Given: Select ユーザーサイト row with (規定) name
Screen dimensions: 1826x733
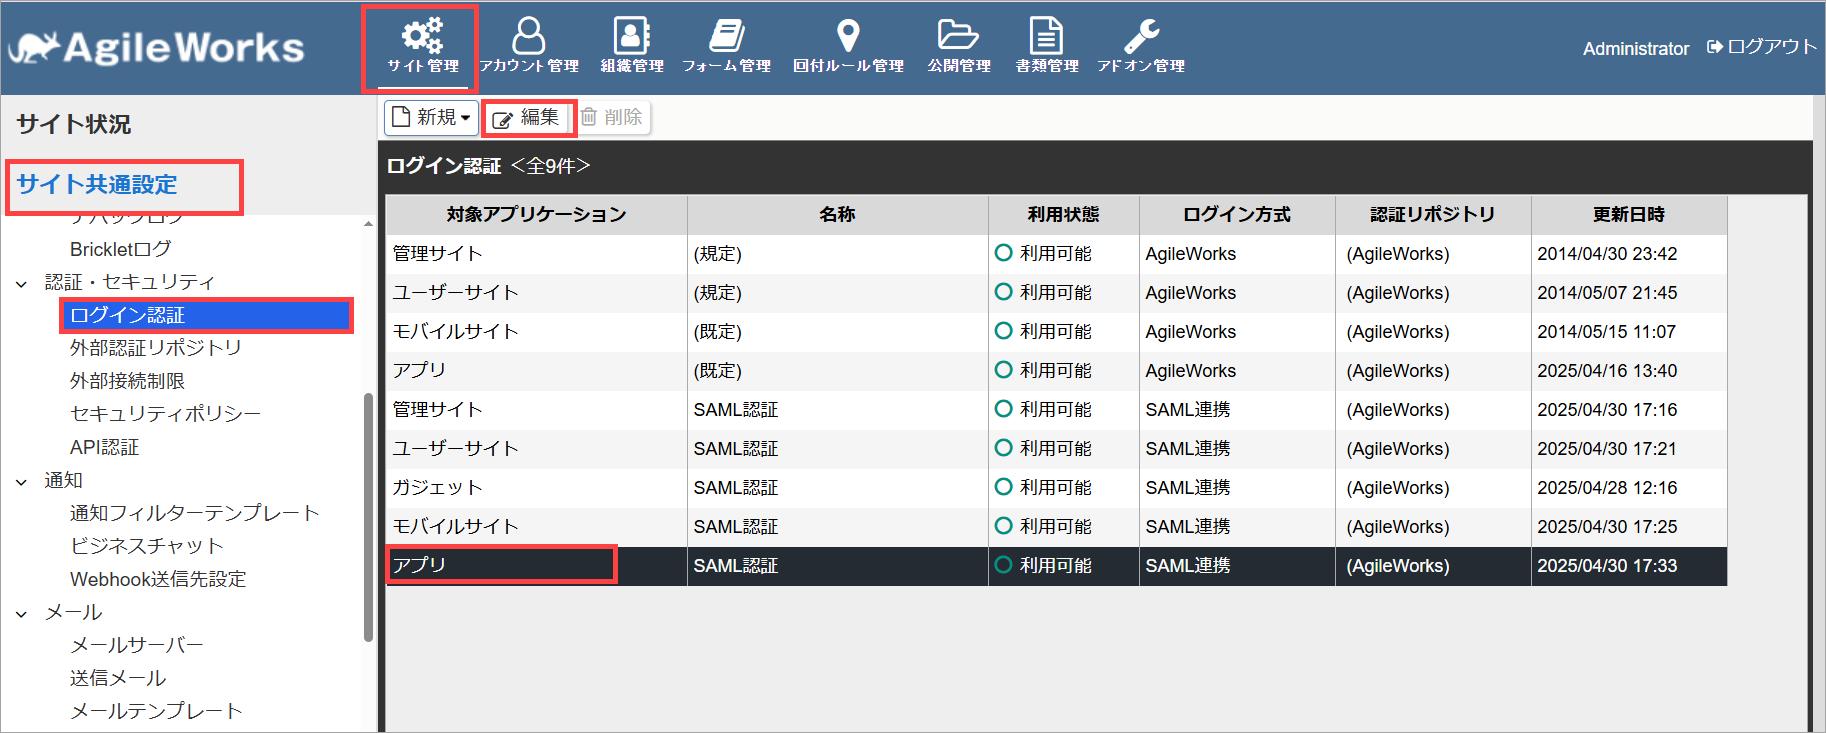Looking at the screenshot, I should [1057, 293].
